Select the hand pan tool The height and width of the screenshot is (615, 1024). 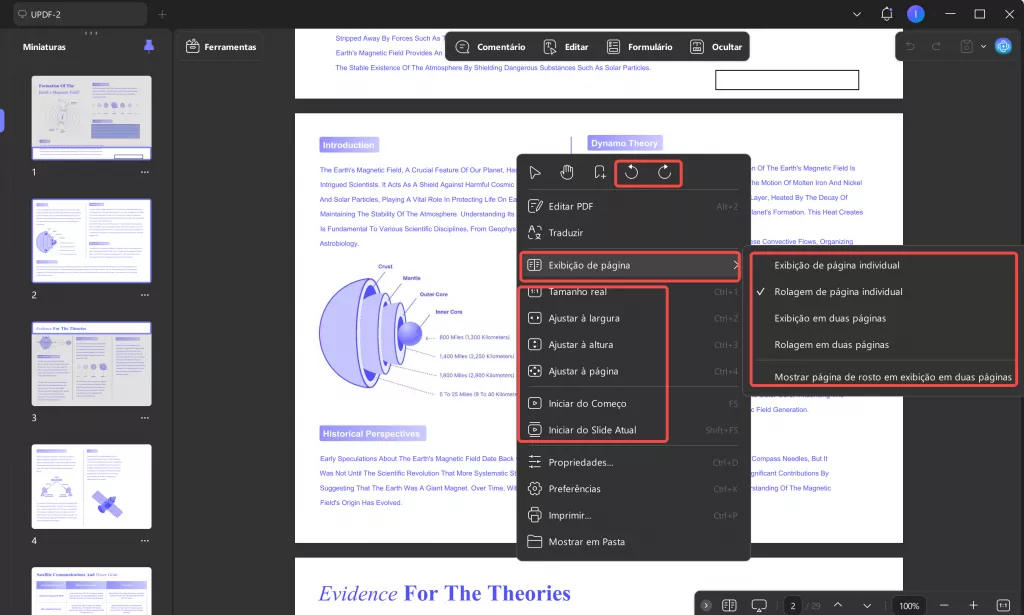567,172
